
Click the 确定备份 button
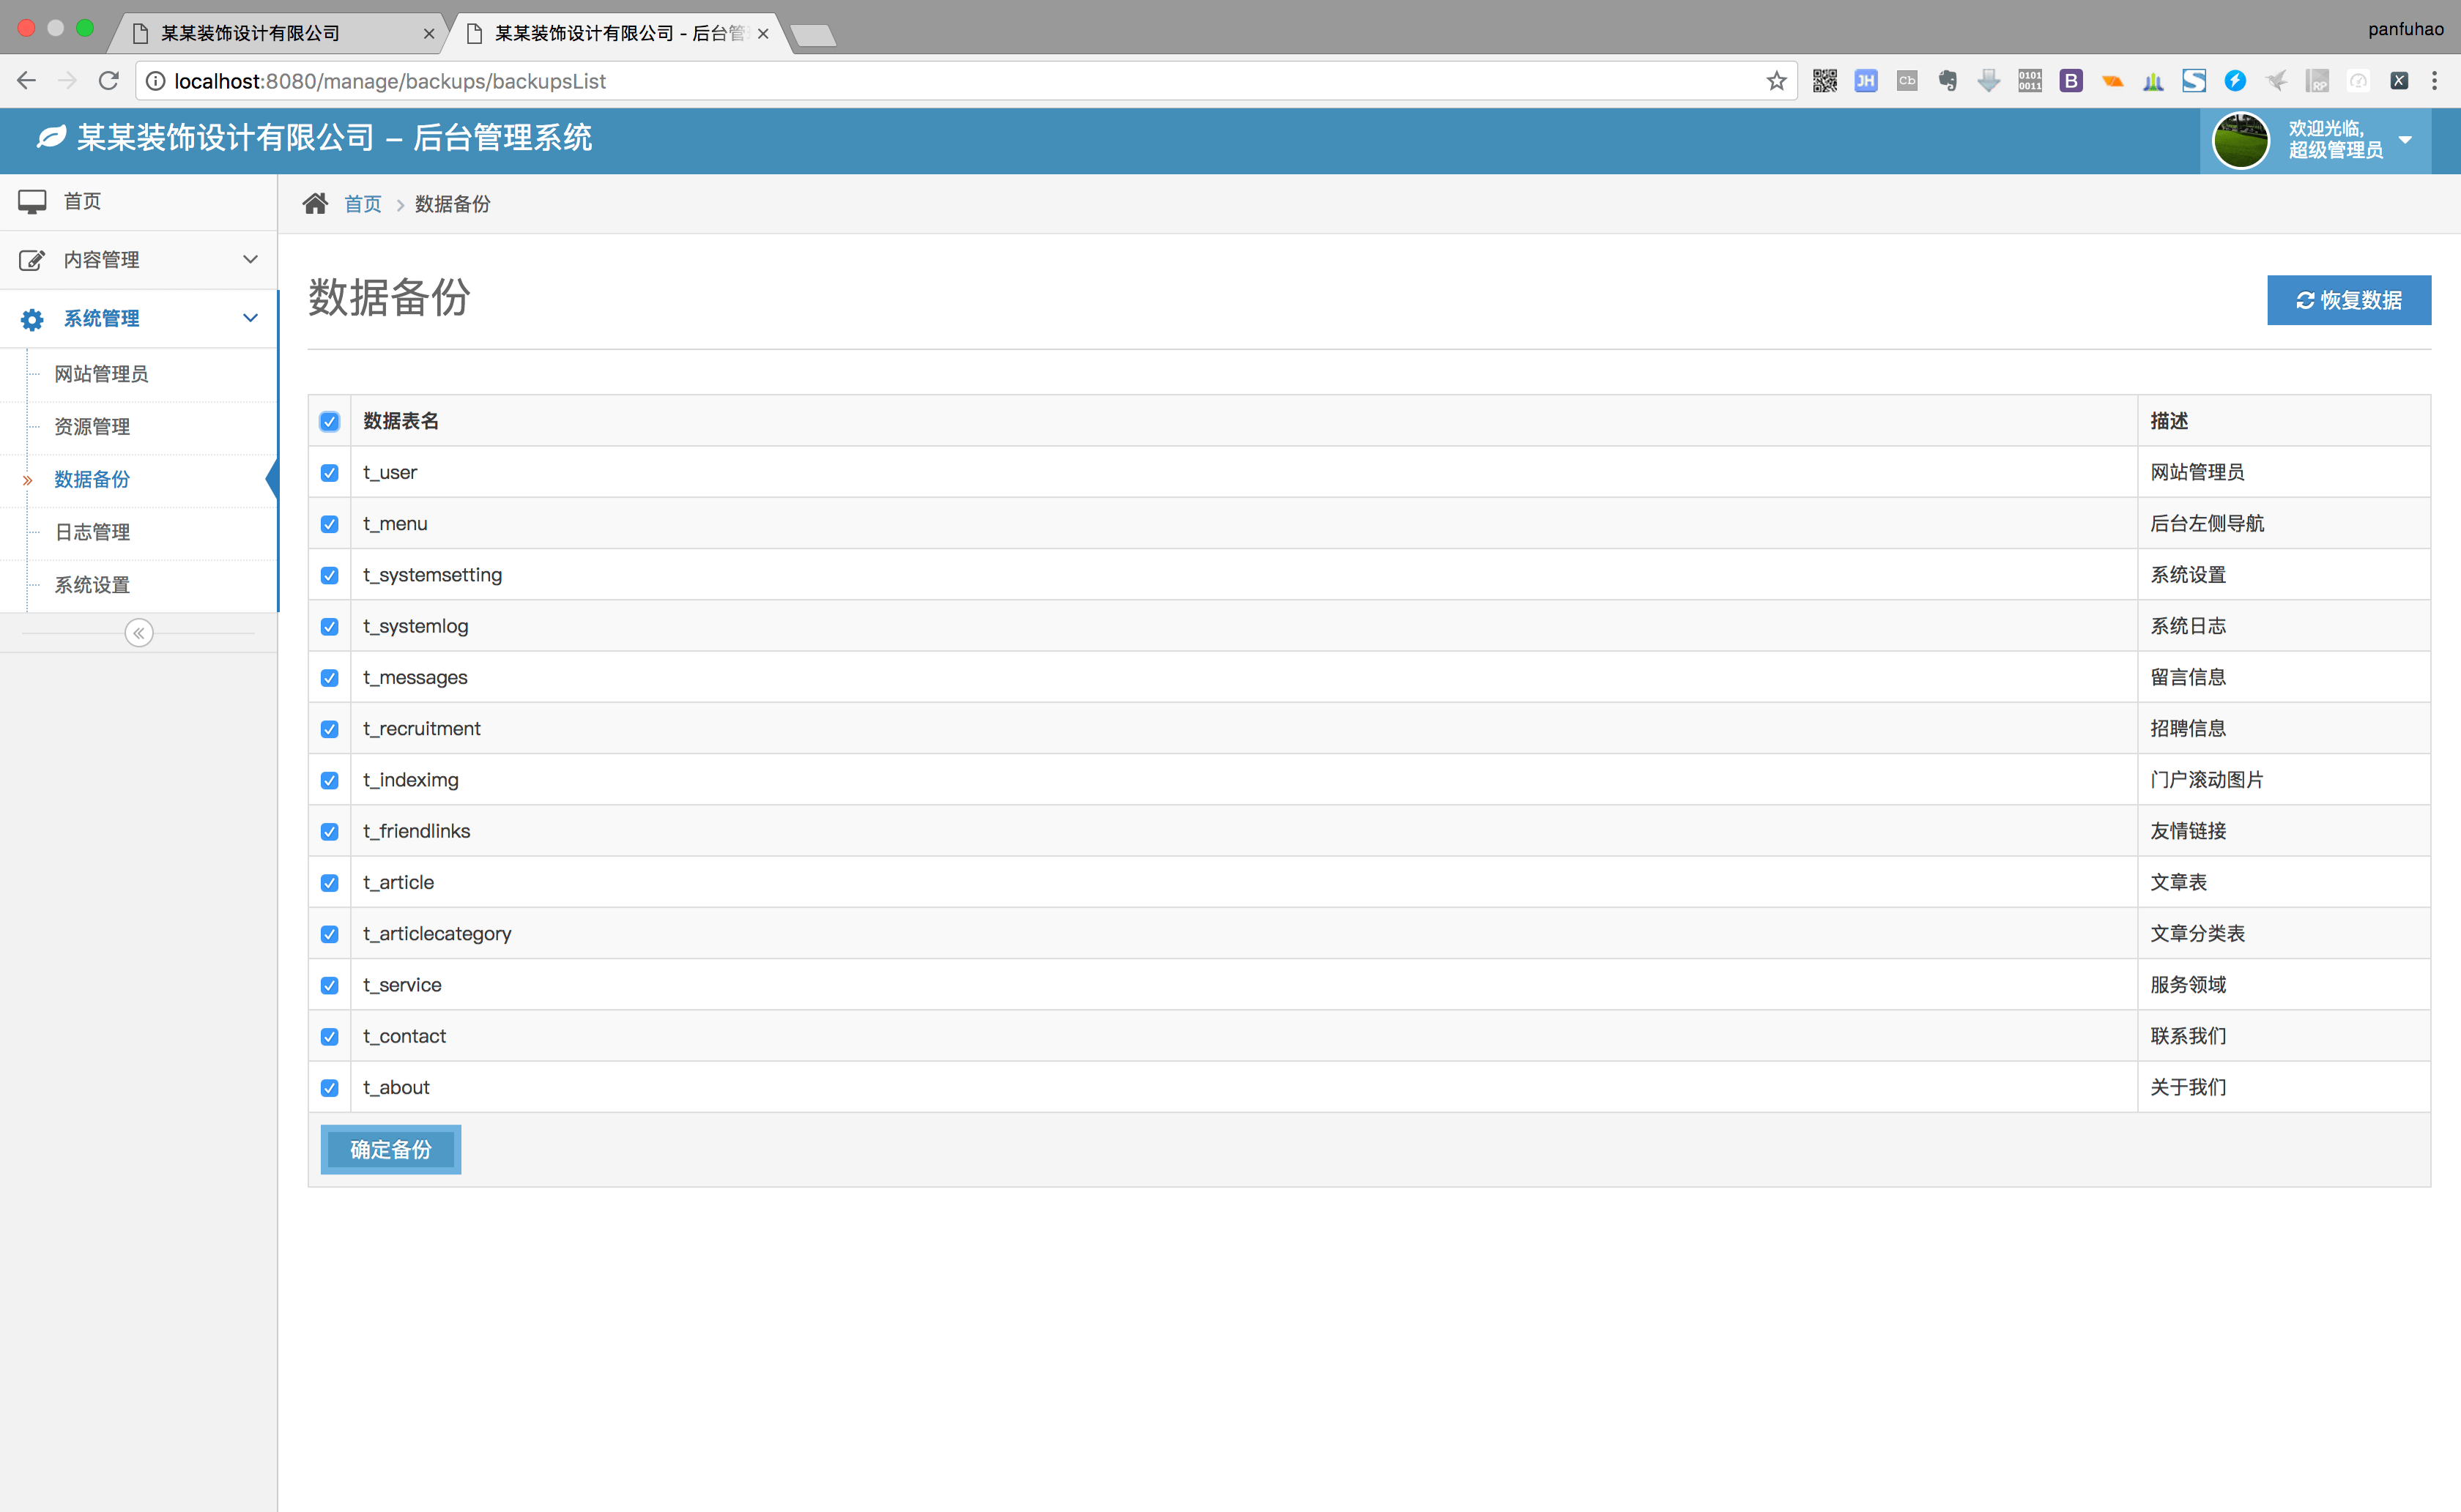point(390,1149)
